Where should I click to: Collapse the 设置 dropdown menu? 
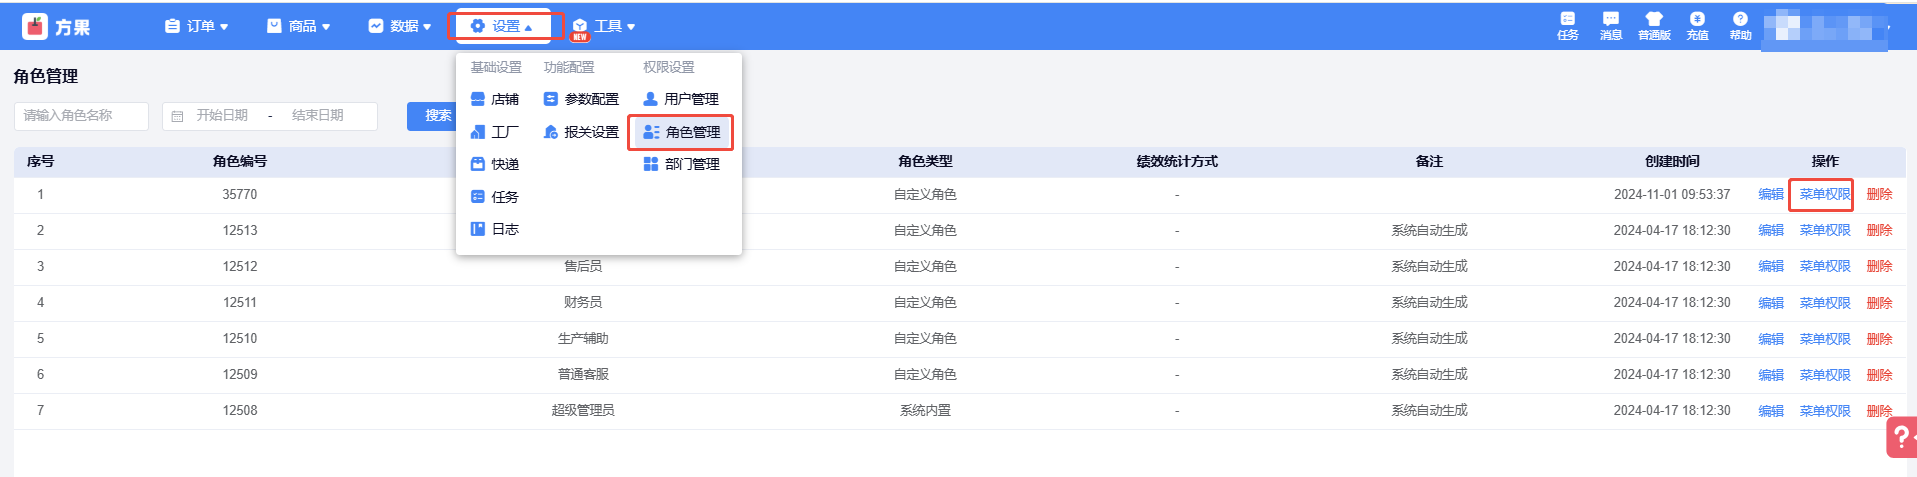[502, 26]
